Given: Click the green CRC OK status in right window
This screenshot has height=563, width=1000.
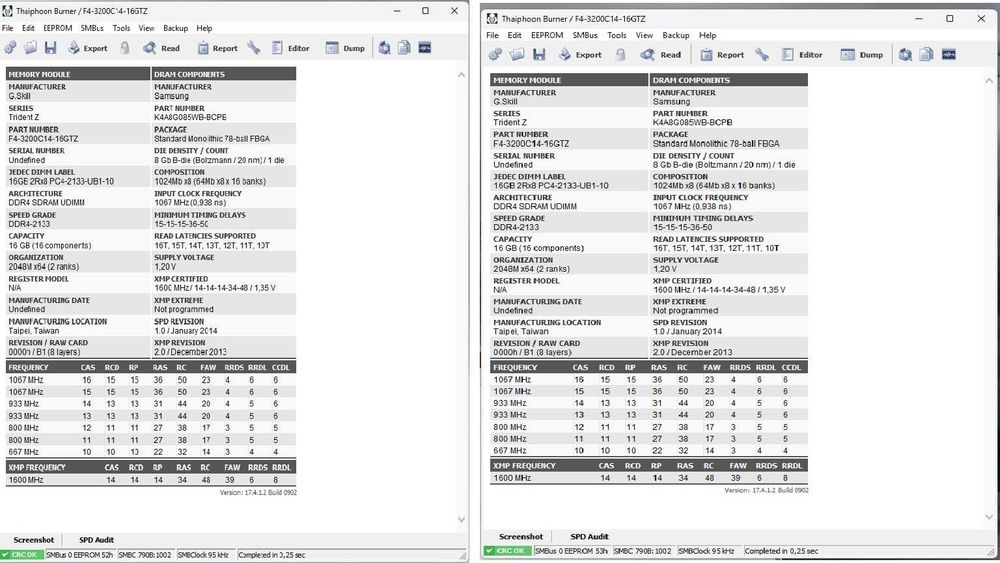Looking at the screenshot, I should [508, 551].
